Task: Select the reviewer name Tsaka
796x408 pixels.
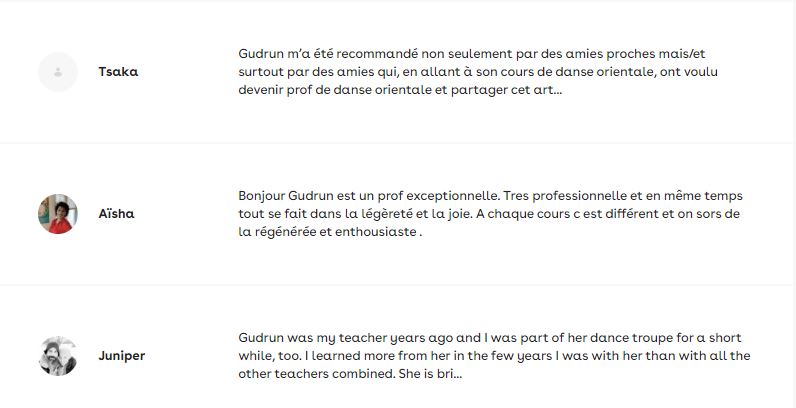Action: (118, 72)
